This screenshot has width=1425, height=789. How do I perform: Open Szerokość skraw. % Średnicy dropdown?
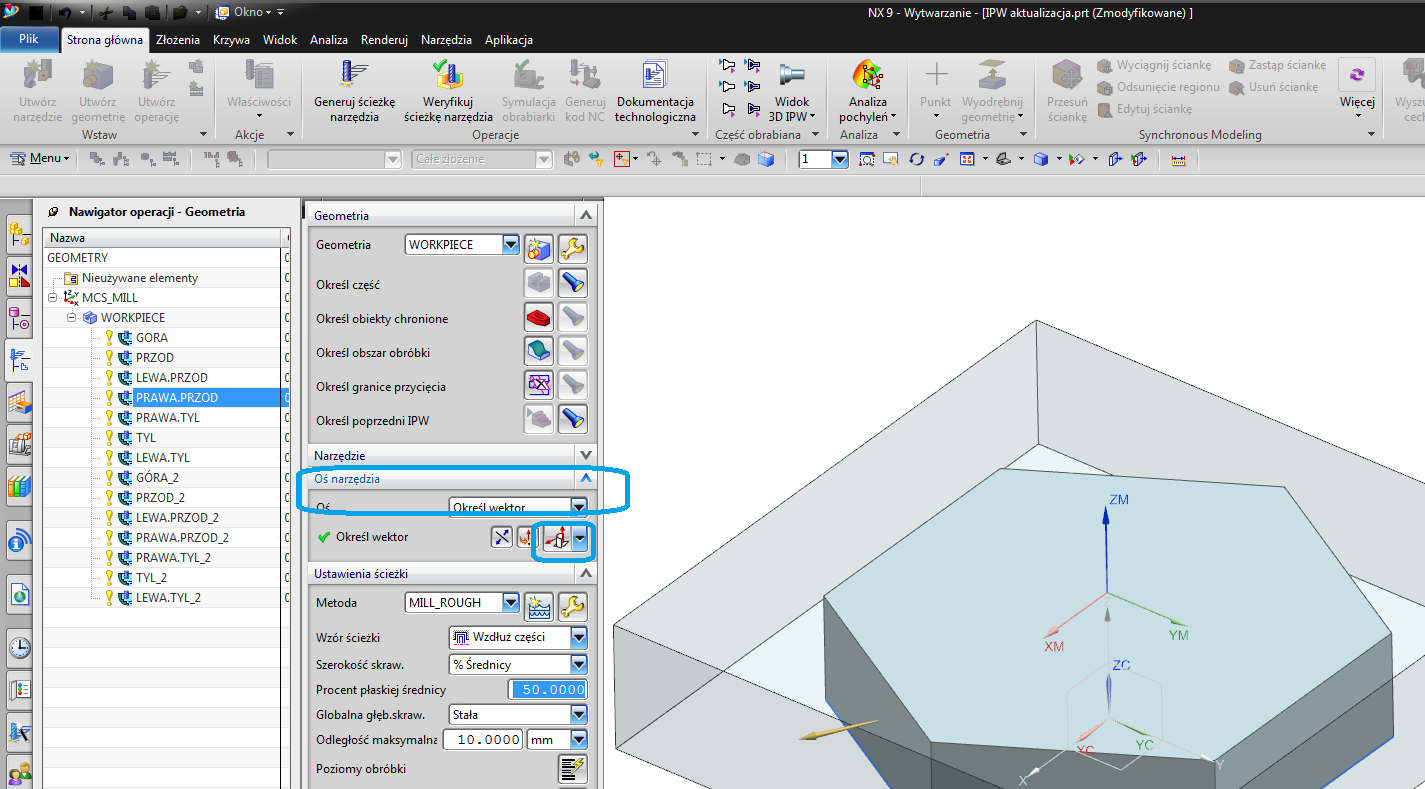[x=578, y=664]
